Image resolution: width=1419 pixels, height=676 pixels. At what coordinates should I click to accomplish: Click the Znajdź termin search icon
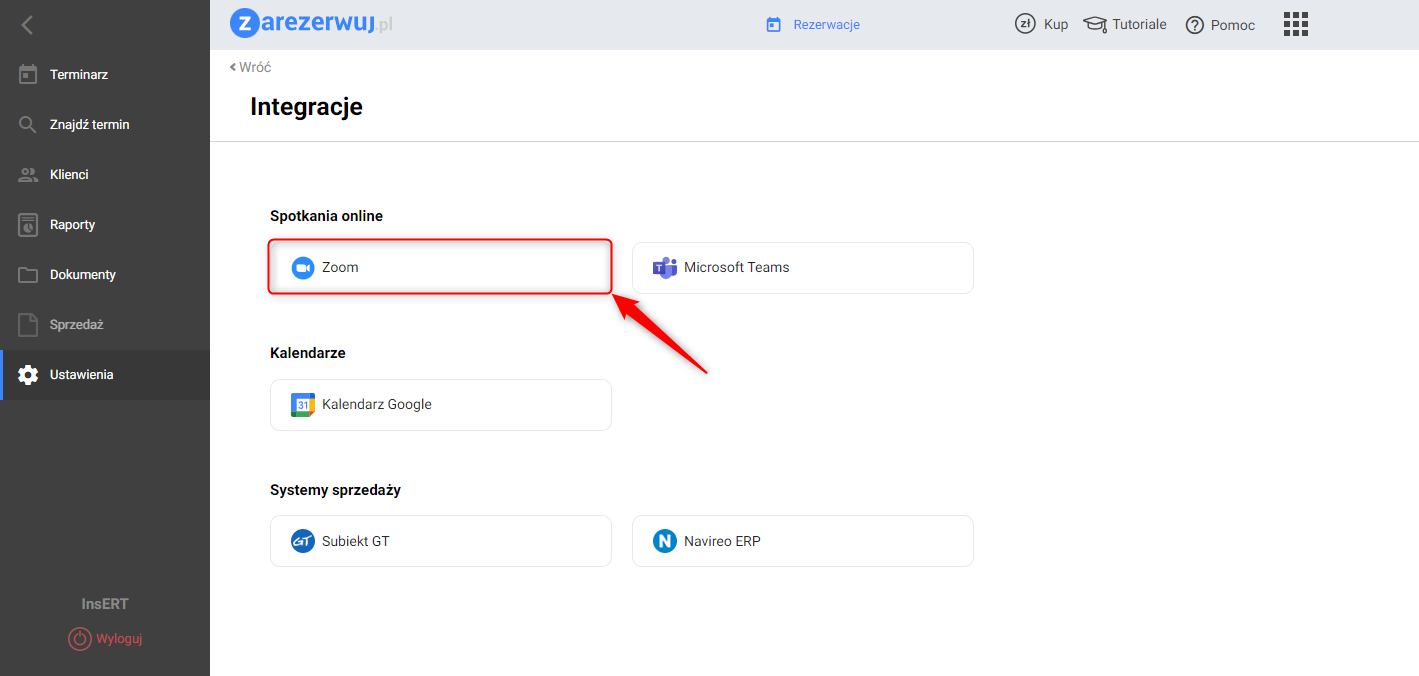coord(28,124)
